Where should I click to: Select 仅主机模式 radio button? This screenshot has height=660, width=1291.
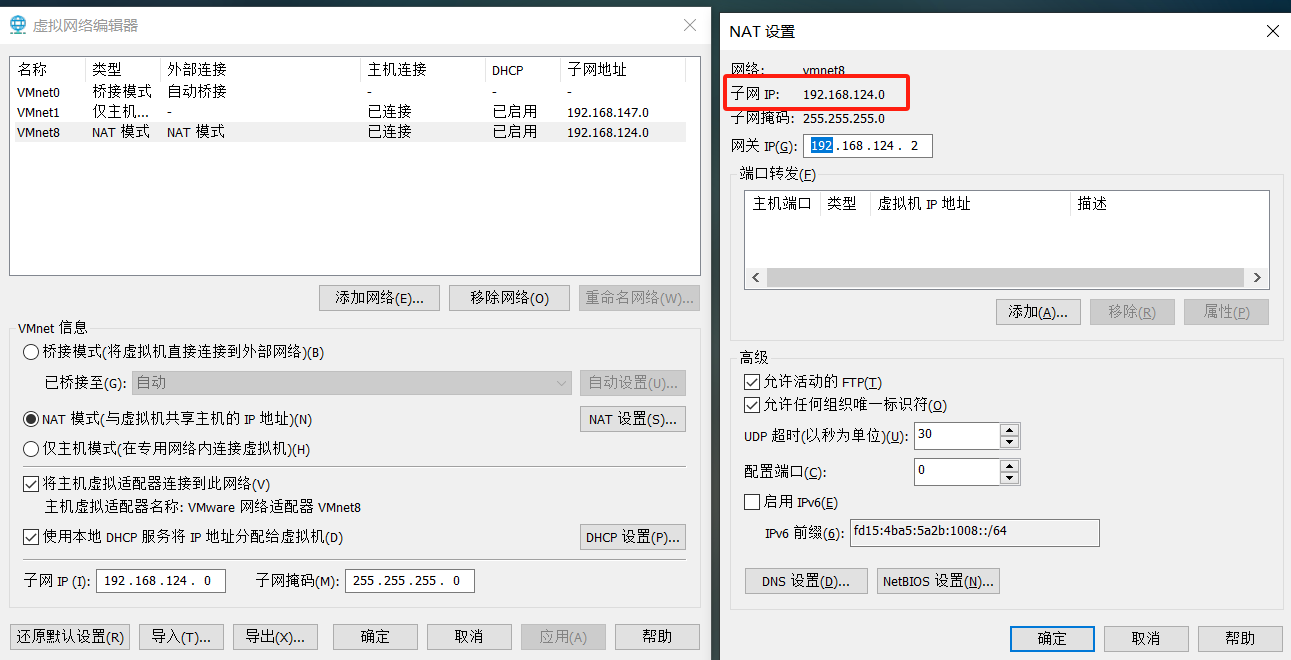tap(31, 449)
